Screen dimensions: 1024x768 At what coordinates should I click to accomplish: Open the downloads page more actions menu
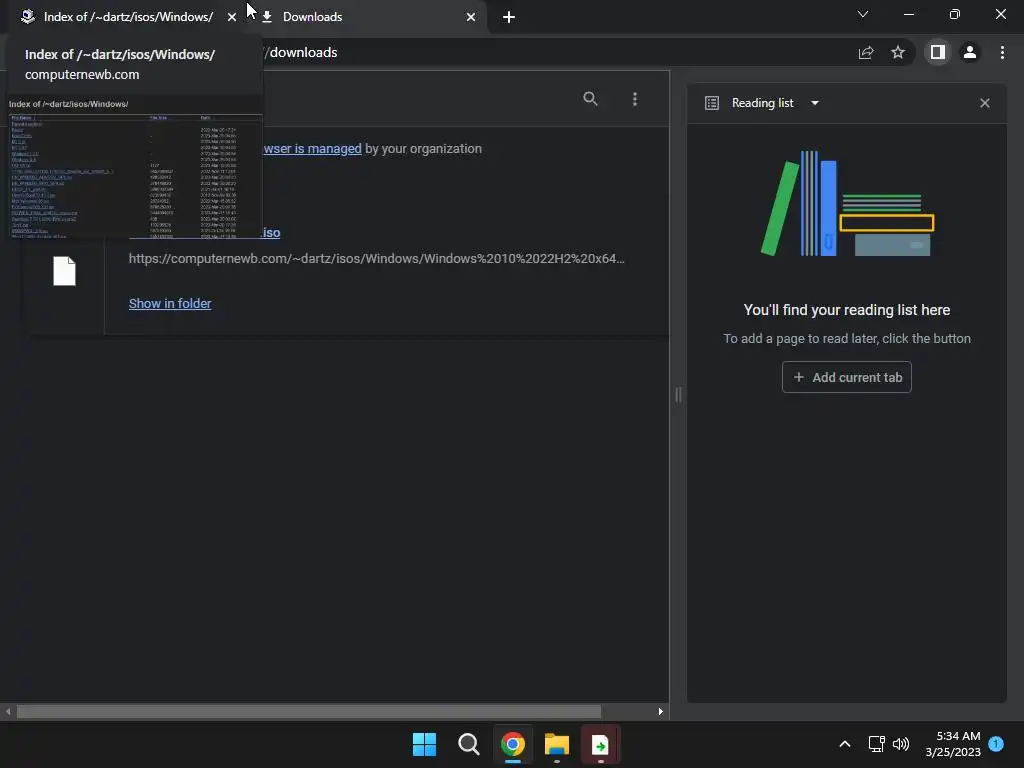coord(635,99)
